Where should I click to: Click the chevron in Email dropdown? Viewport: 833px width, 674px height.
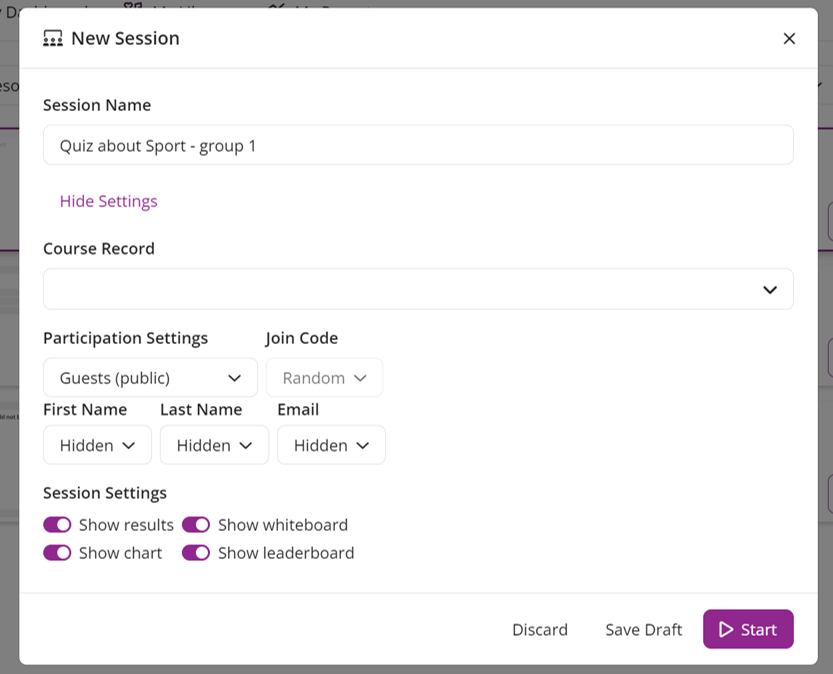coord(363,445)
